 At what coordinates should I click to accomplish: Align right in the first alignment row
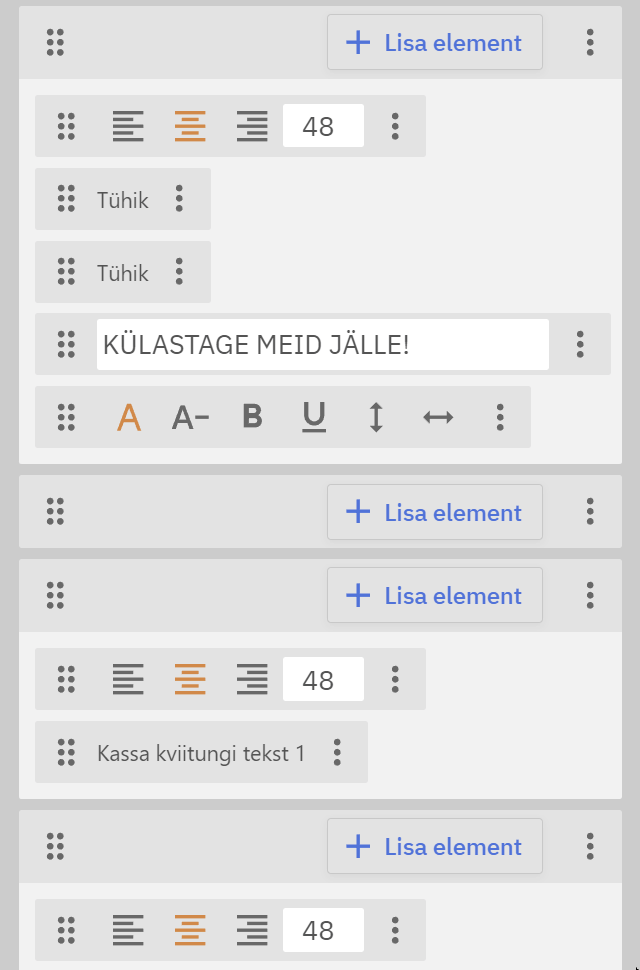click(252, 126)
